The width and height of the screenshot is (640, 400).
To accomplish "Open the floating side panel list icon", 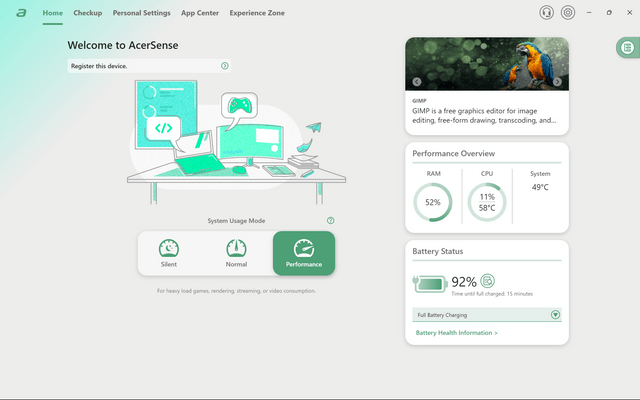I will 627,48.
